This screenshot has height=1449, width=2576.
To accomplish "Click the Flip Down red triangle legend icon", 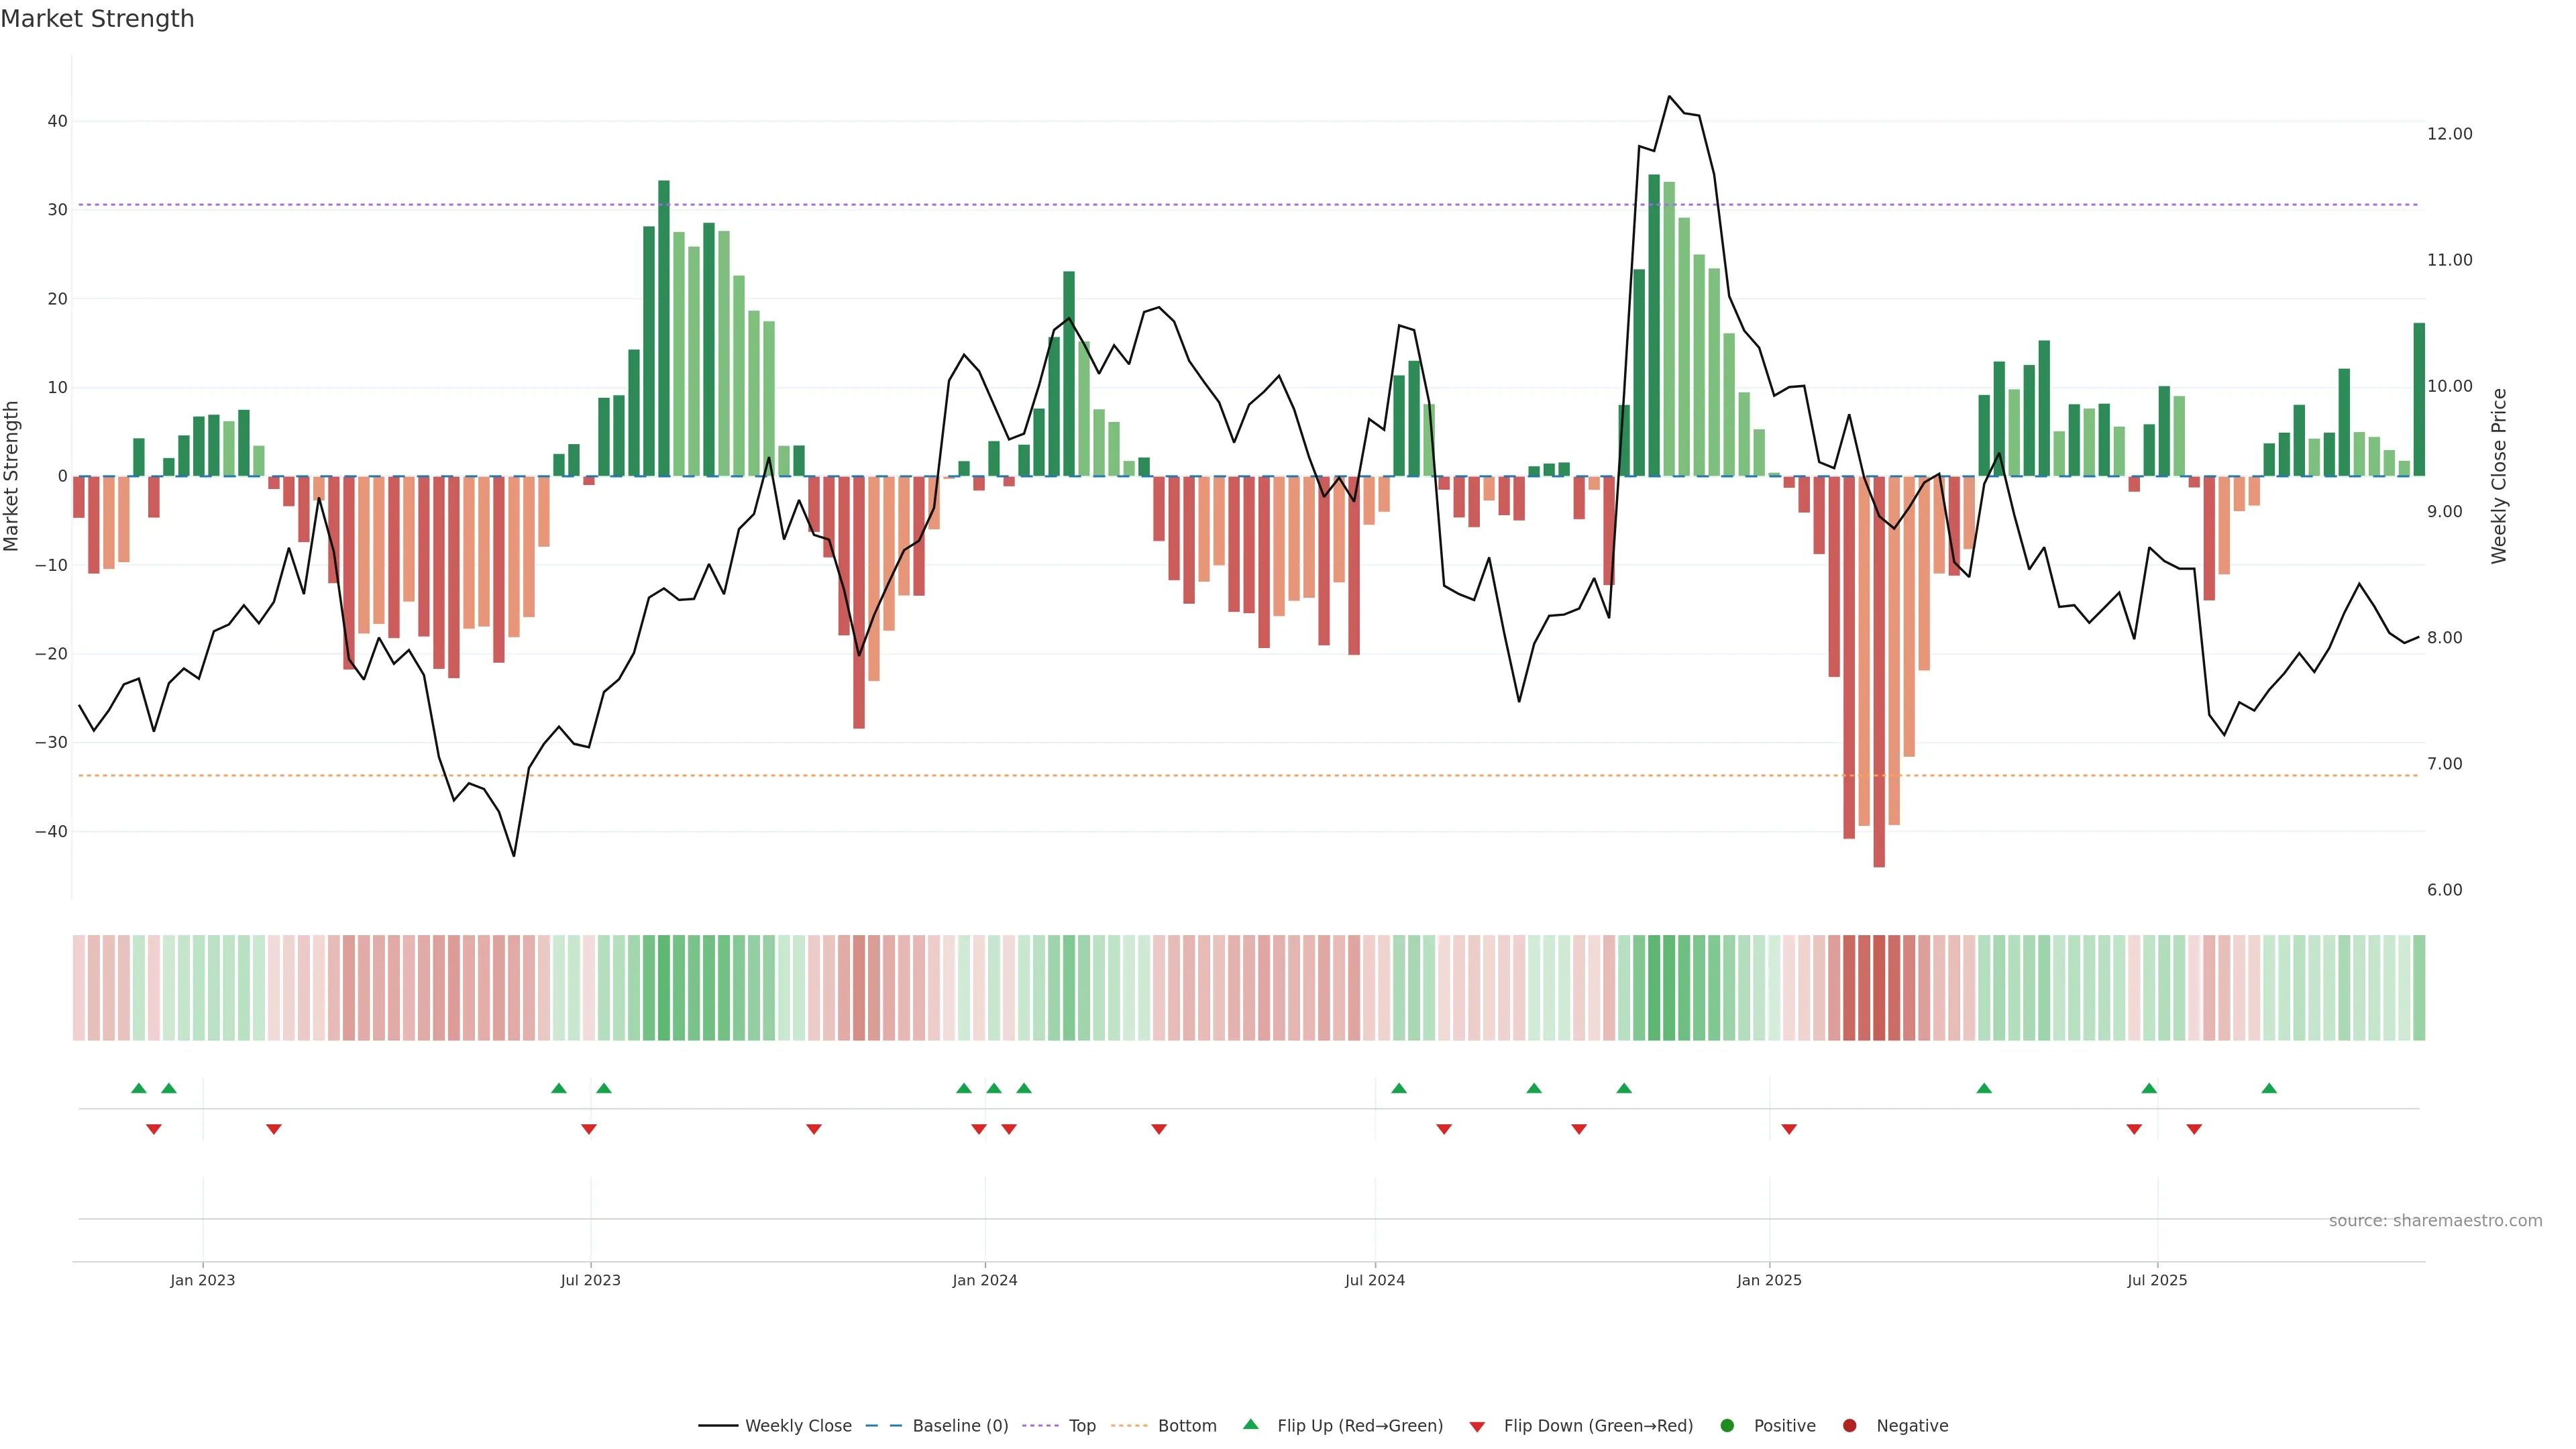I will 1477,1426.
